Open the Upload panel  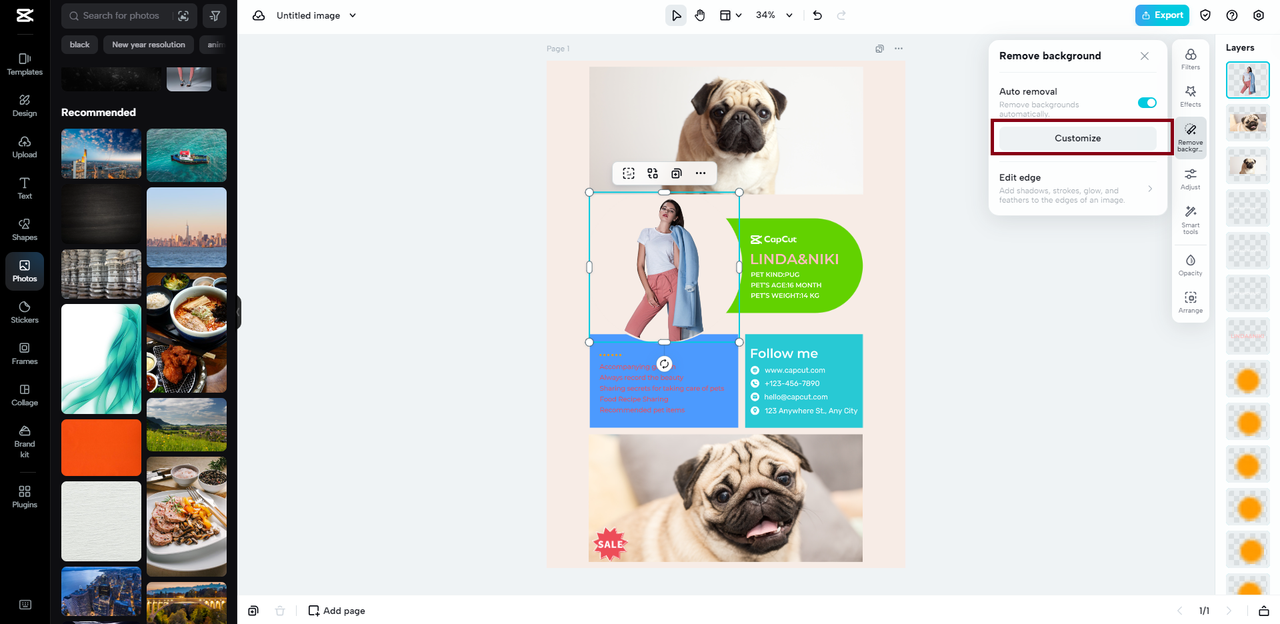coord(24,147)
